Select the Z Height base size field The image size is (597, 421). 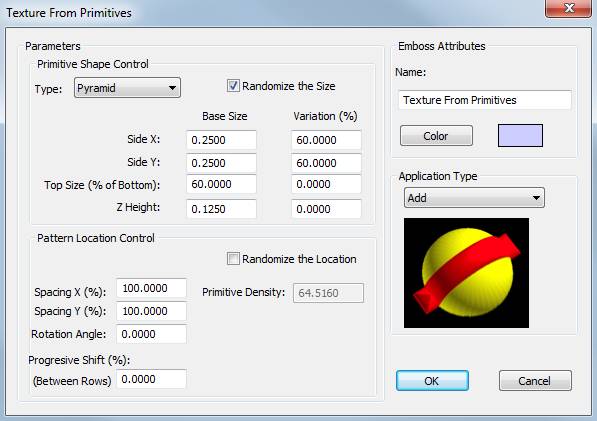tap(221, 209)
